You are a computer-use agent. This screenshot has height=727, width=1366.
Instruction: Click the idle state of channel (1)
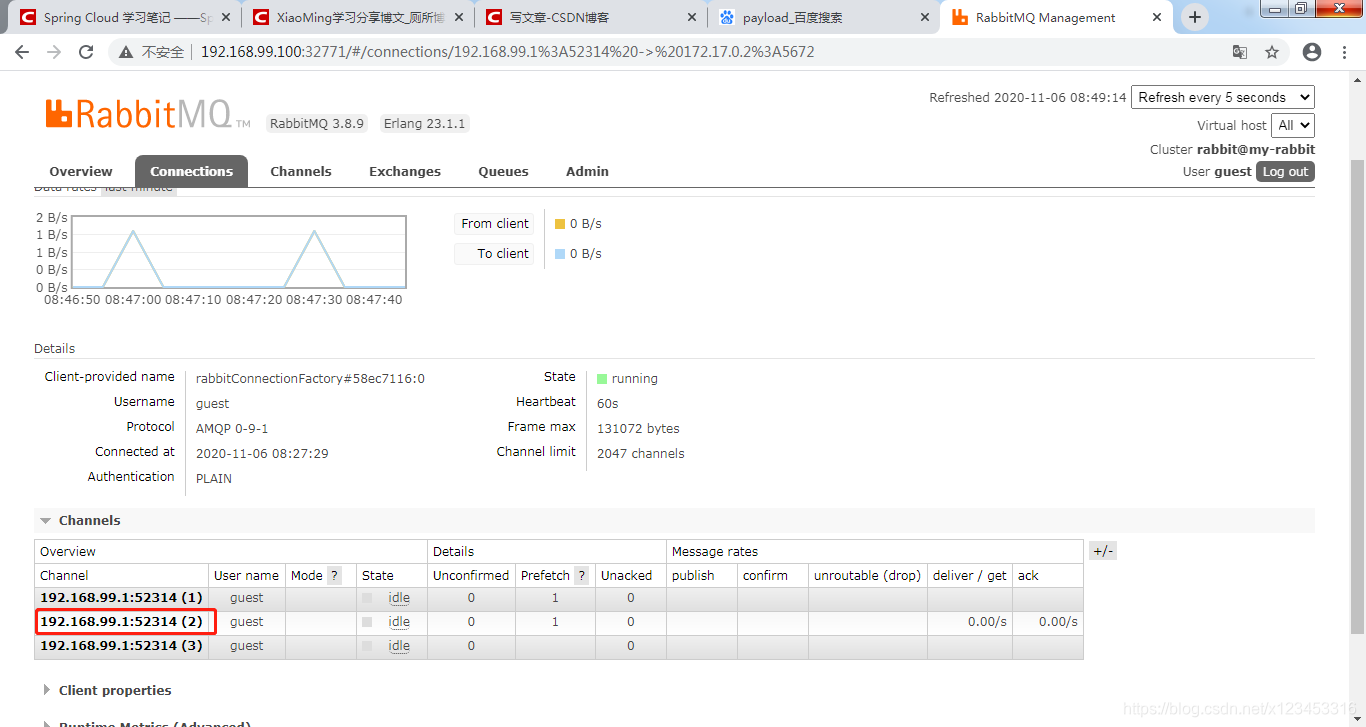399,598
